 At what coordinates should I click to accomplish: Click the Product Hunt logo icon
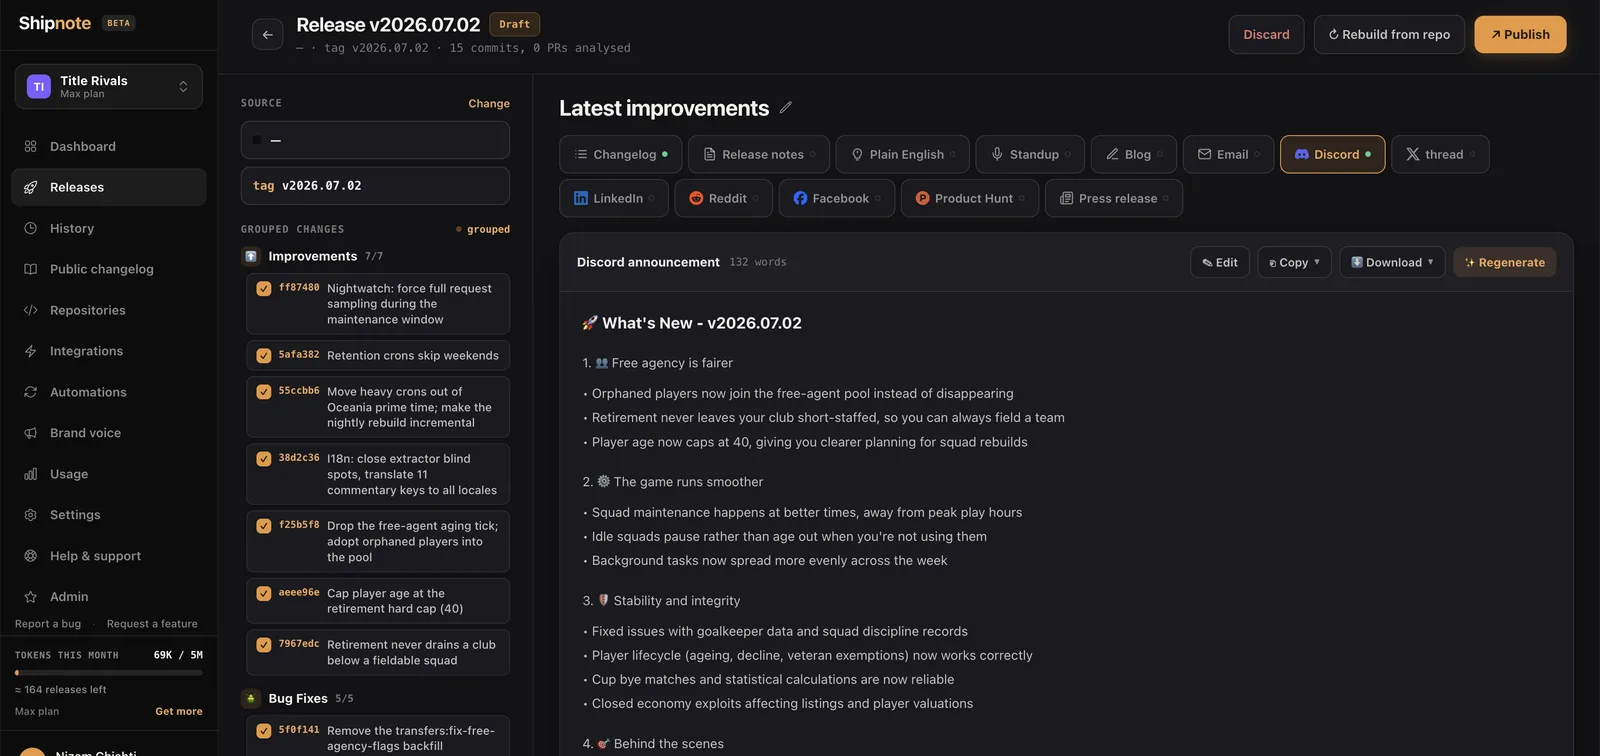[x=923, y=198]
